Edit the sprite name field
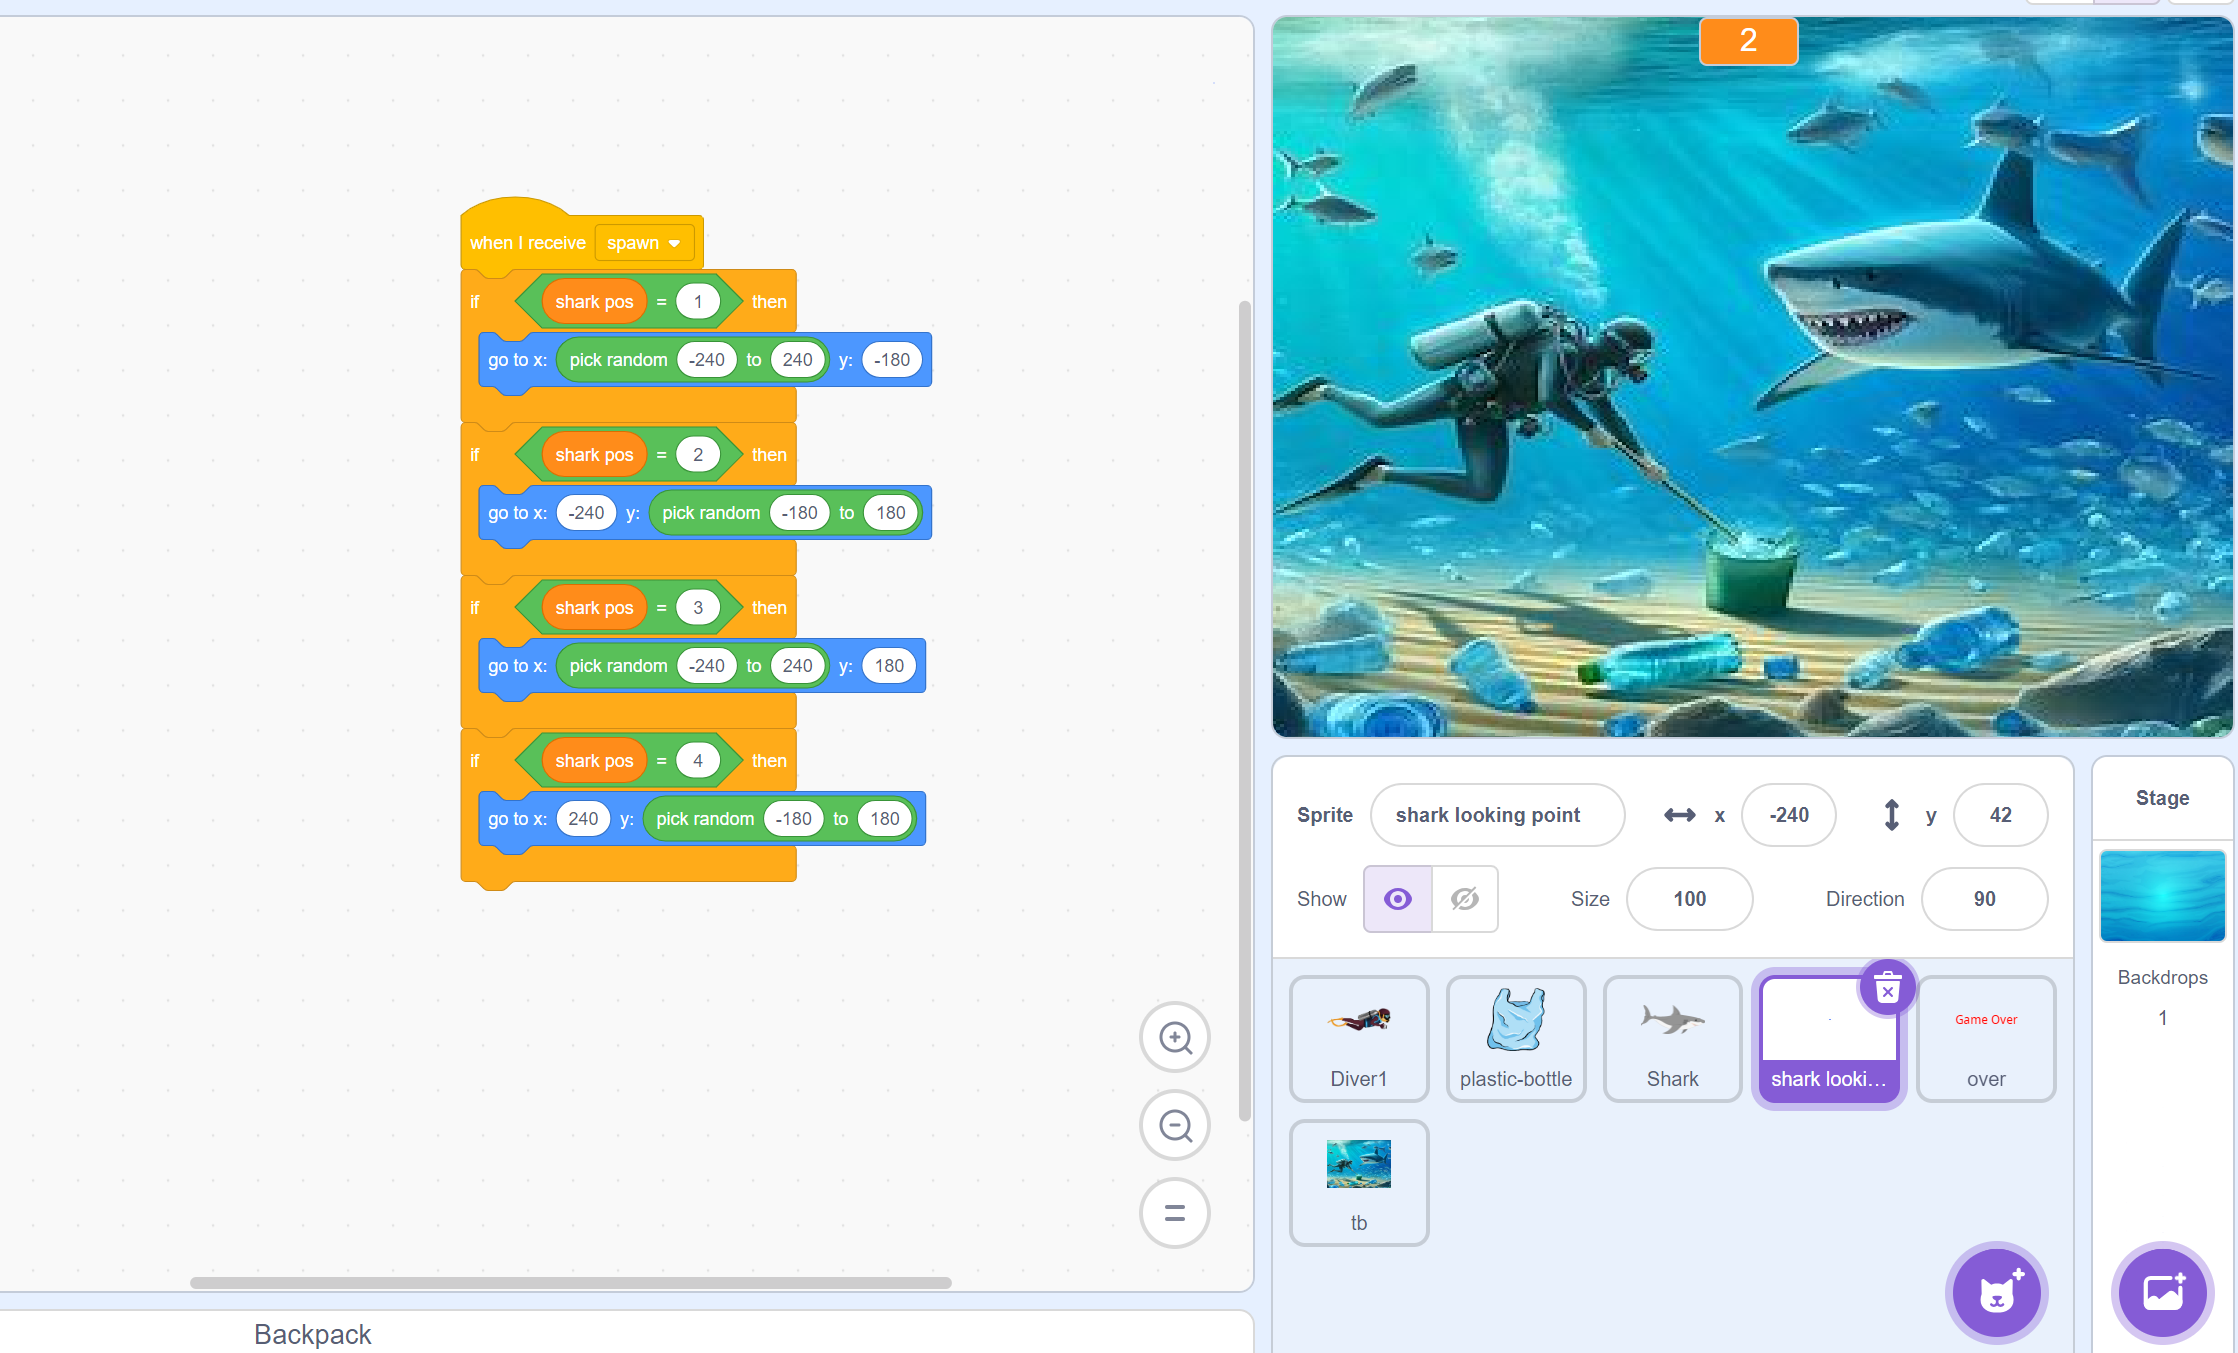2238x1353 pixels. (1497, 815)
